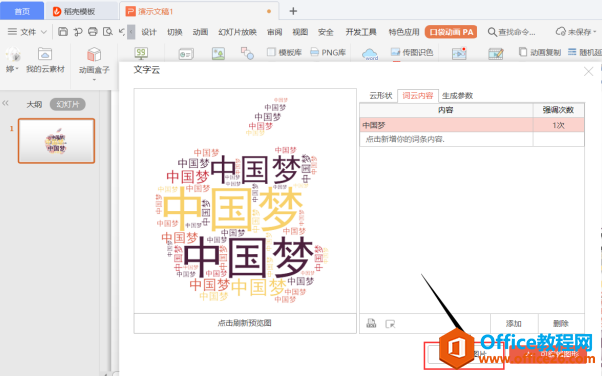Viewport: 602px width, 376px height.
Task: Click the card layout icon in ribbon
Action: 186,54
